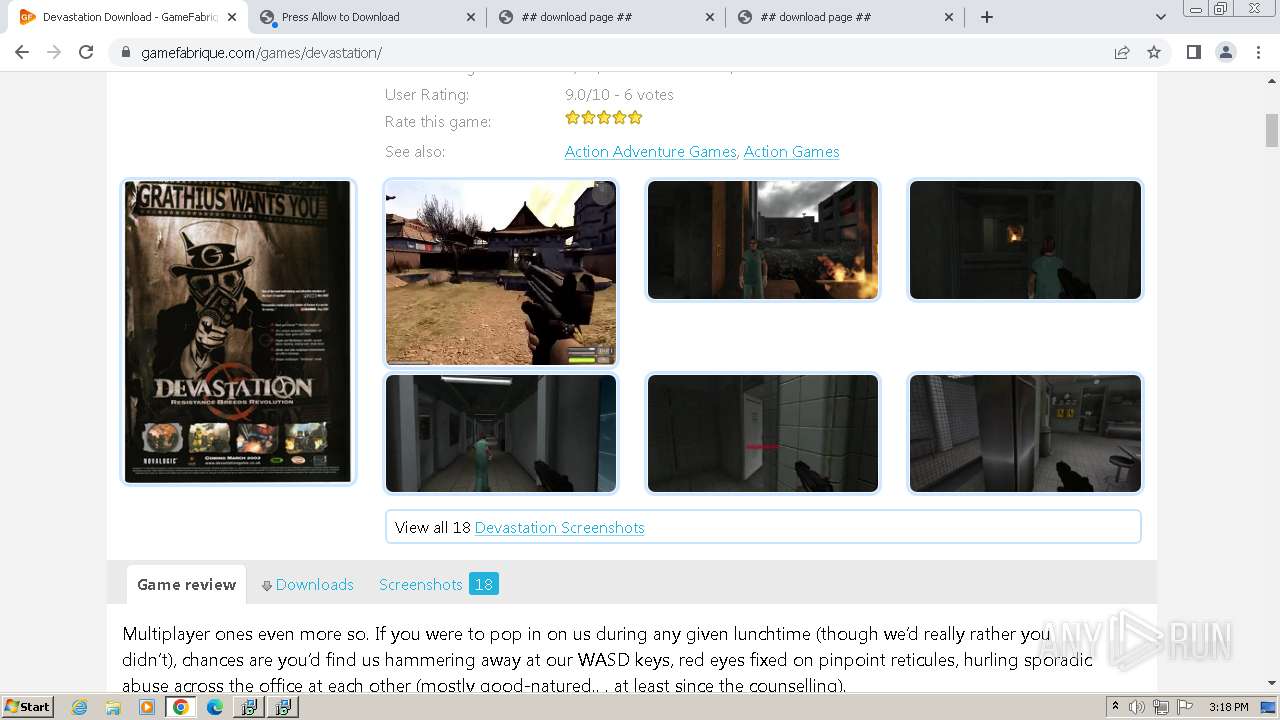Screen dimensions: 1280x720
Task: Launch Internet Explorer from the taskbar
Action: click(79, 707)
